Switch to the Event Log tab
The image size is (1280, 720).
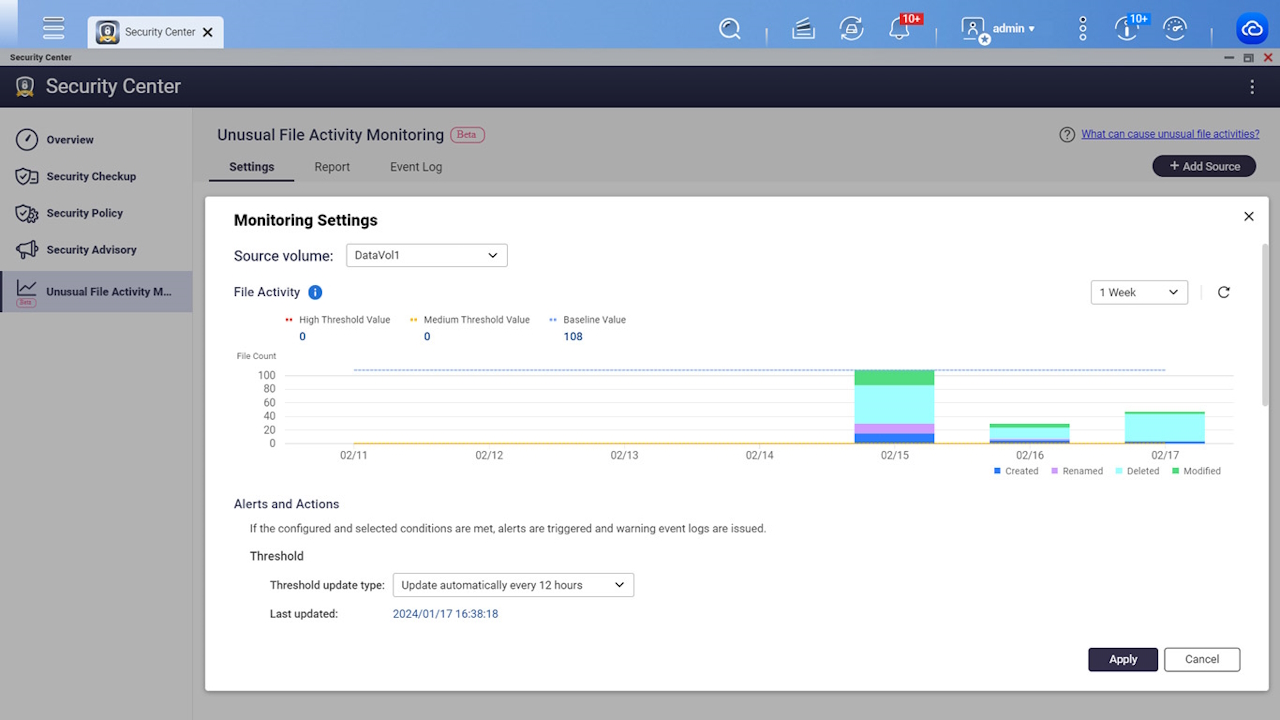pyautogui.click(x=416, y=167)
